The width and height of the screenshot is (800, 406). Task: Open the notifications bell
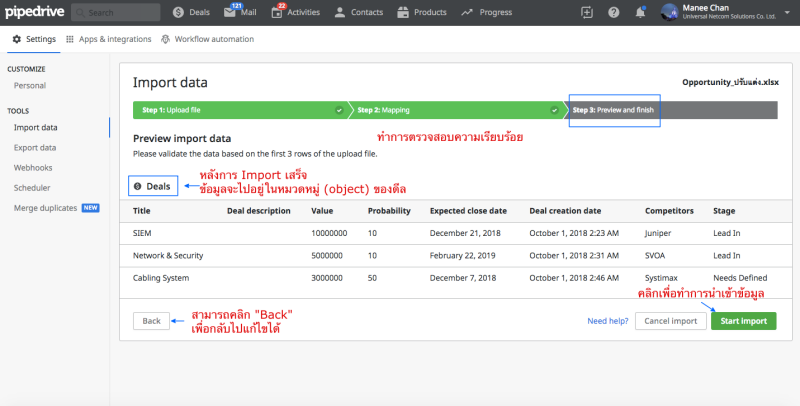point(638,12)
